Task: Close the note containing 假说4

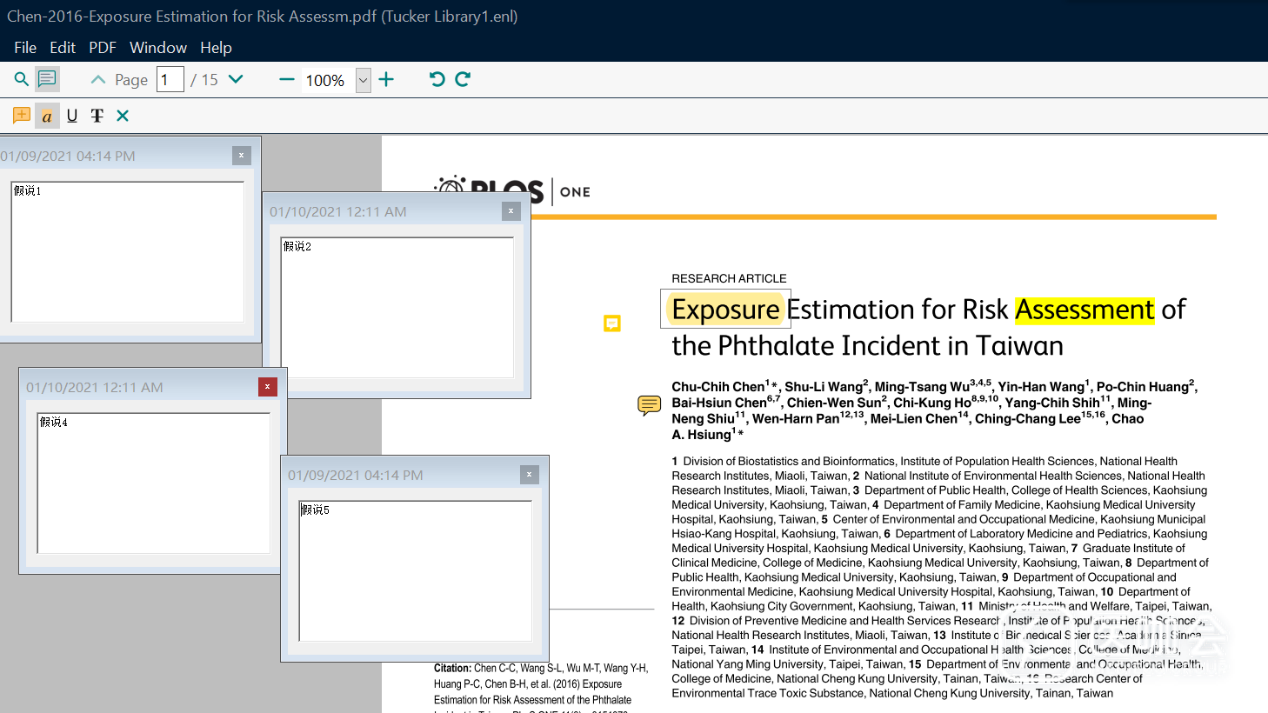Action: coord(267,387)
